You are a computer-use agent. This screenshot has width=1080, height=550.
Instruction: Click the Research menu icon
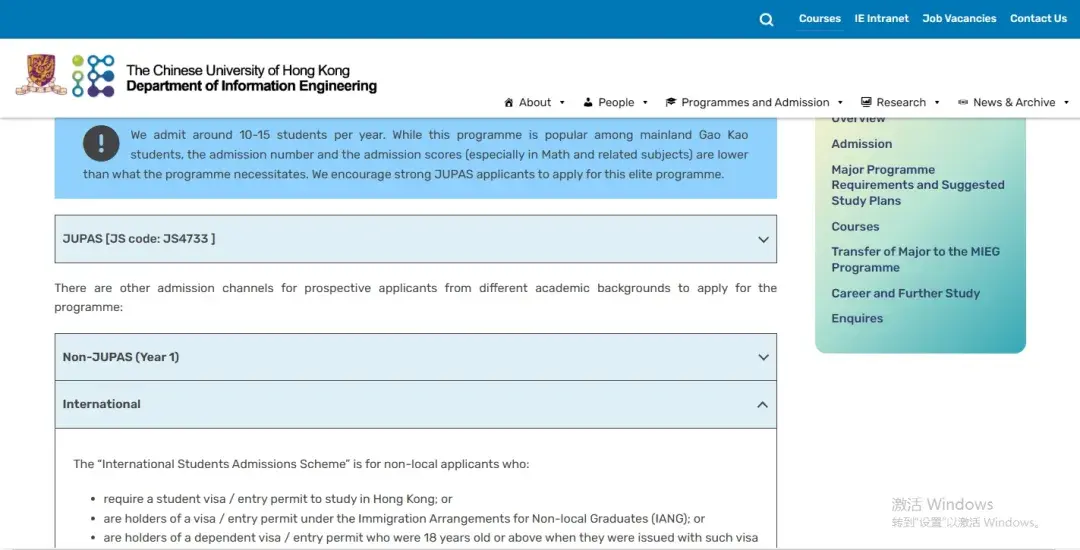pyautogui.click(x=866, y=102)
